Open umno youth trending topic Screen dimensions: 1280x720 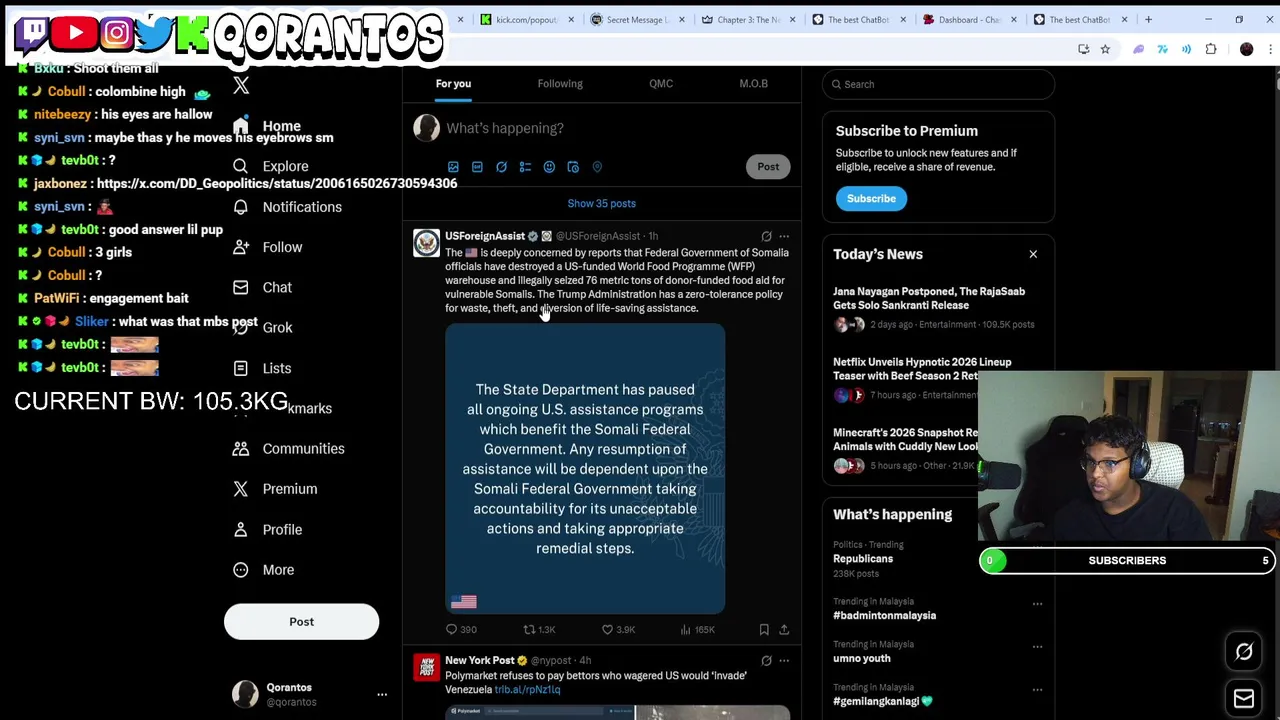(x=861, y=659)
